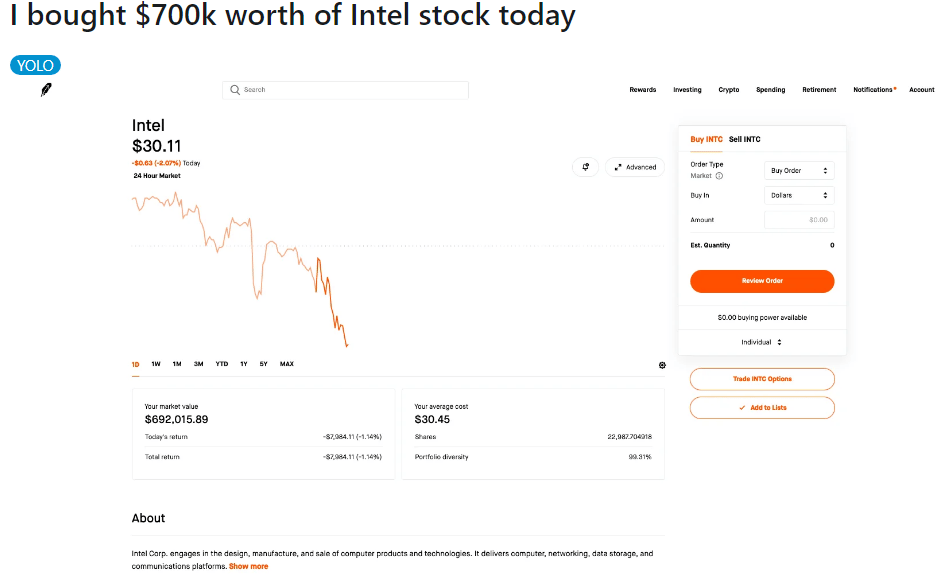Open the Buy Order type dropdown
This screenshot has width=940, height=580.
point(798,171)
